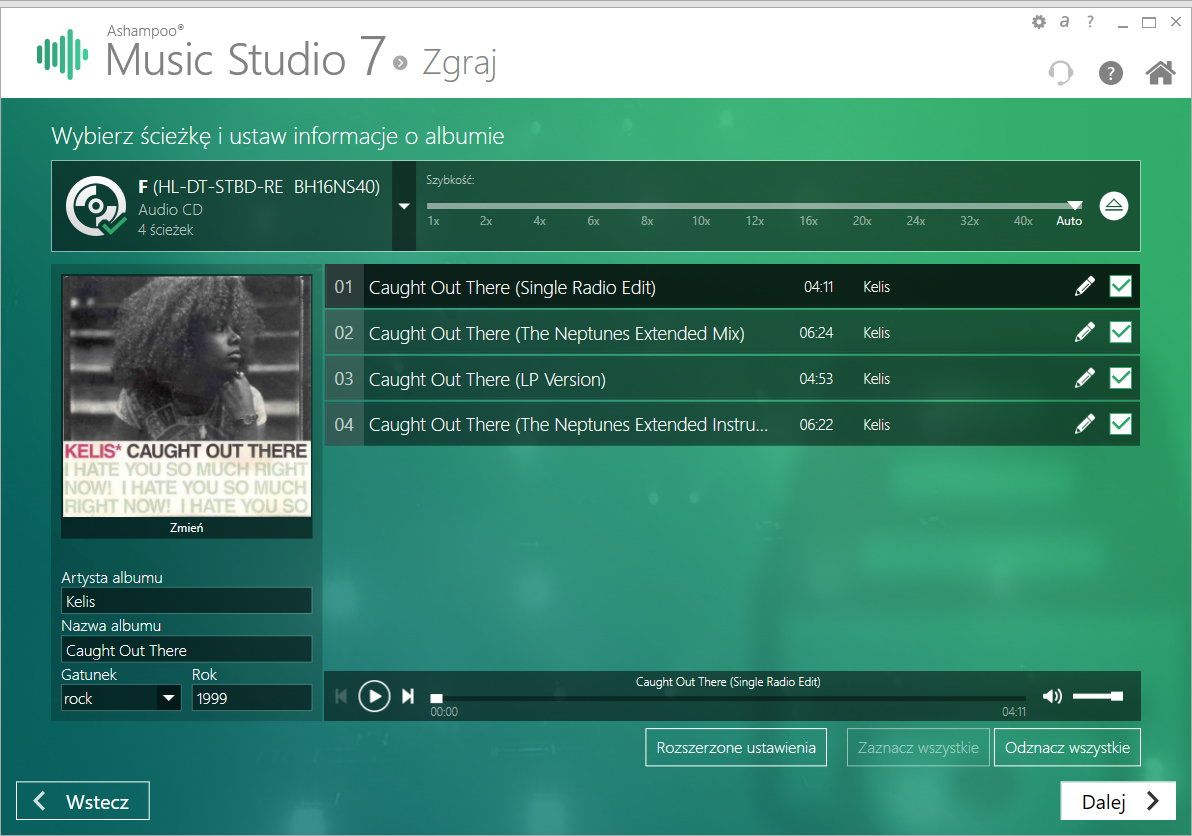Uncheck track 01 Single Radio Edit
Screen dimensions: 1192x836
(1121, 287)
